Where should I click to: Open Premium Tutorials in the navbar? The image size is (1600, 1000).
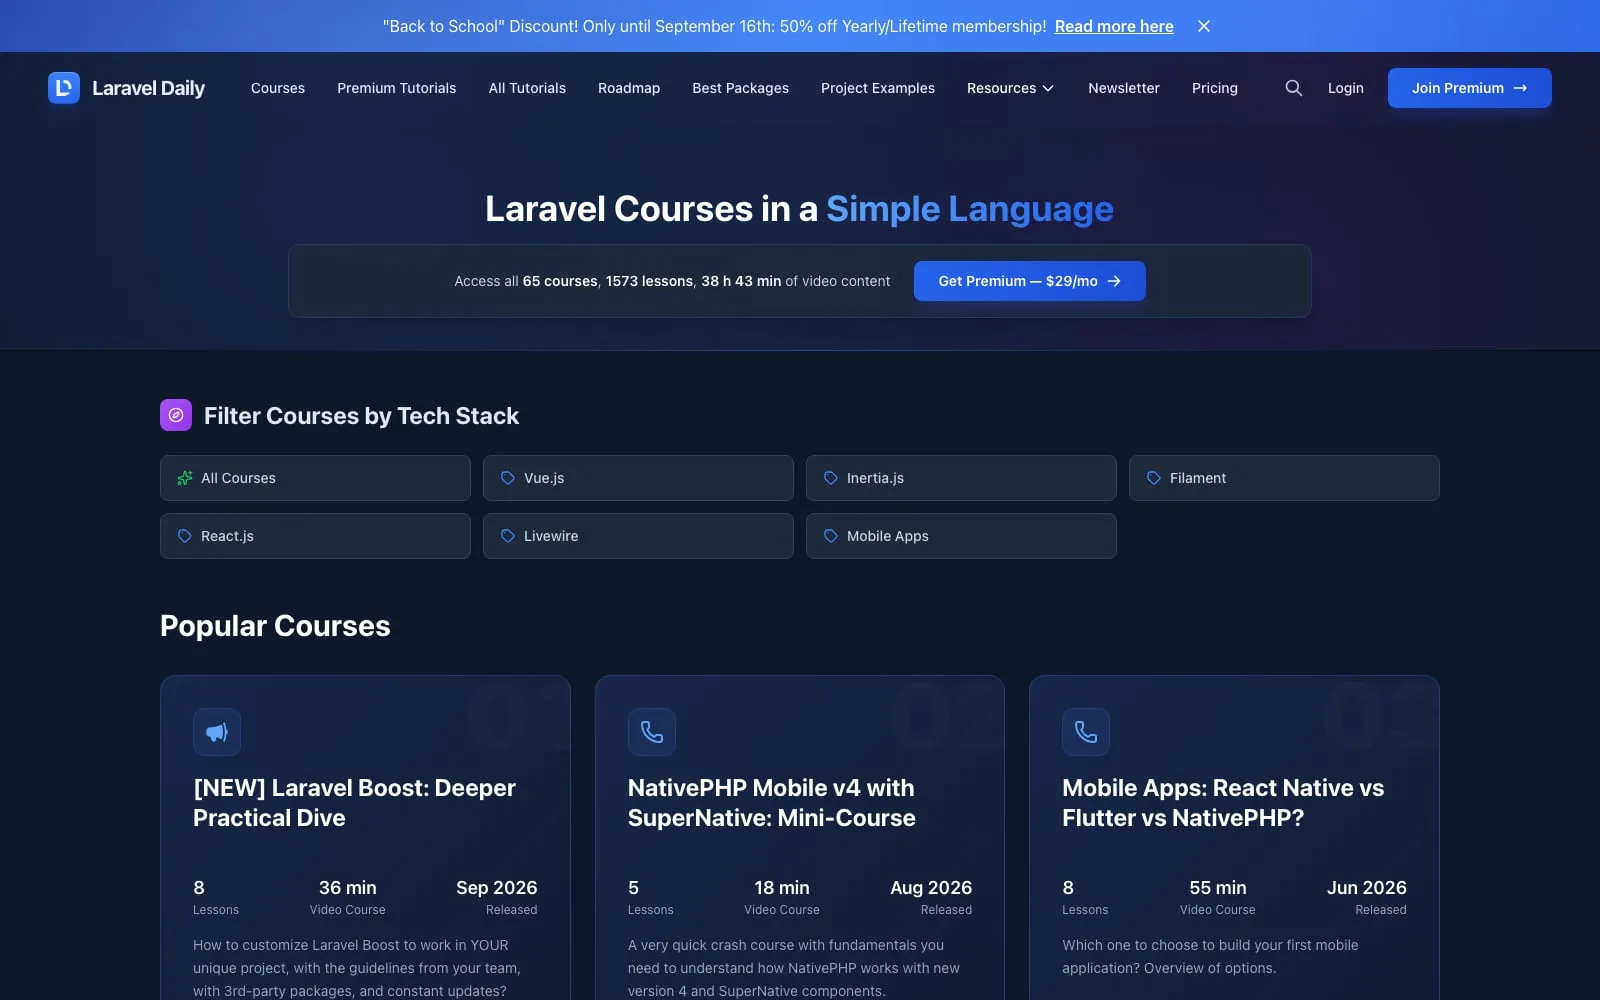pos(397,88)
